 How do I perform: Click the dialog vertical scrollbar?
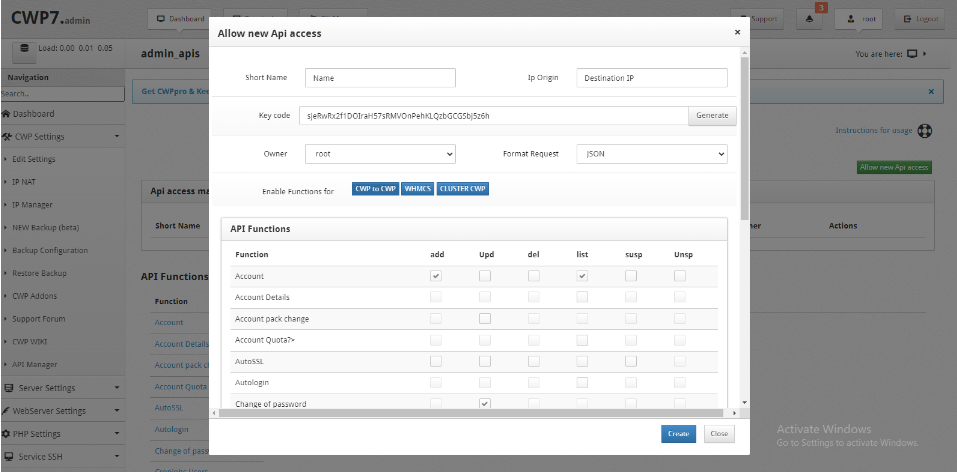tap(745, 137)
